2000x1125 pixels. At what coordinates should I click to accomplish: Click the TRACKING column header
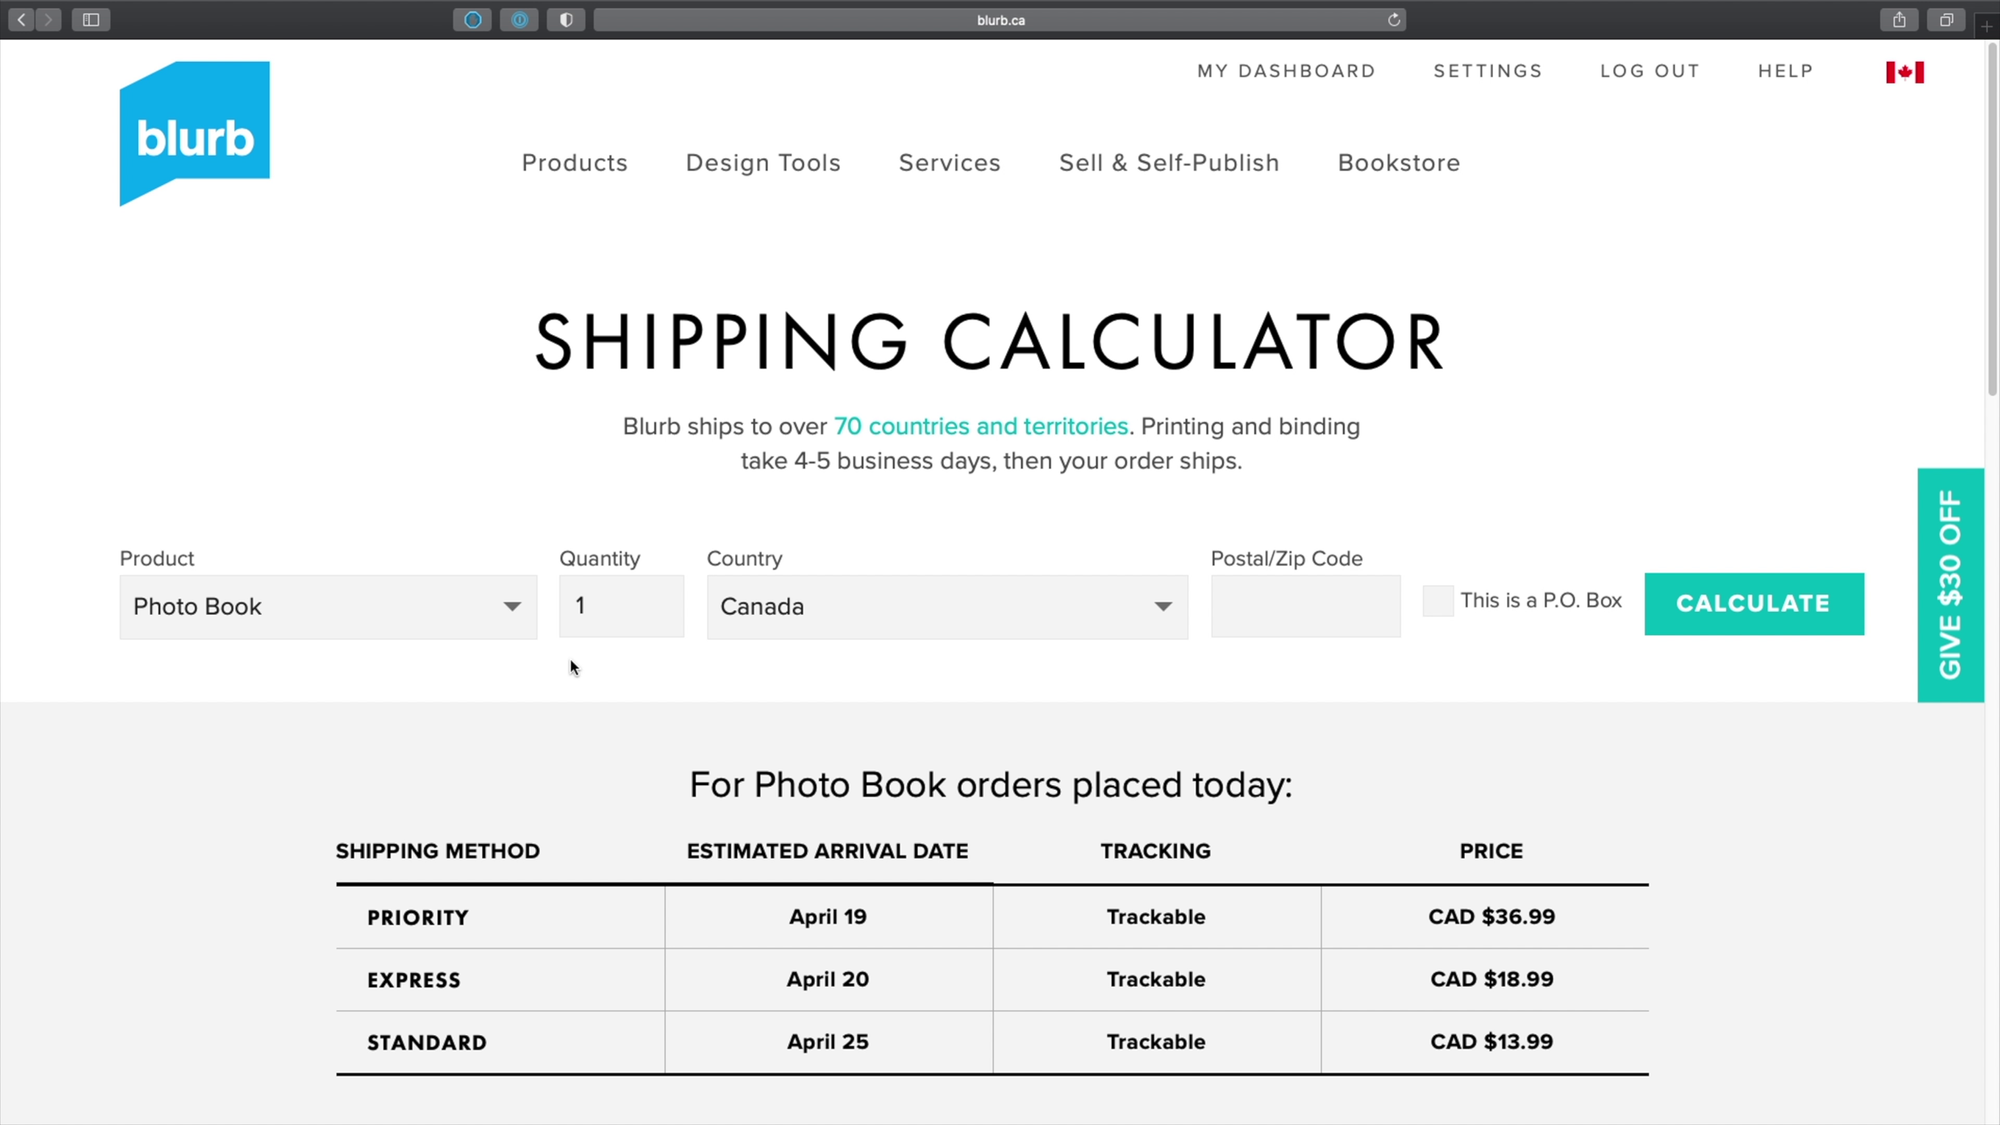(x=1155, y=851)
